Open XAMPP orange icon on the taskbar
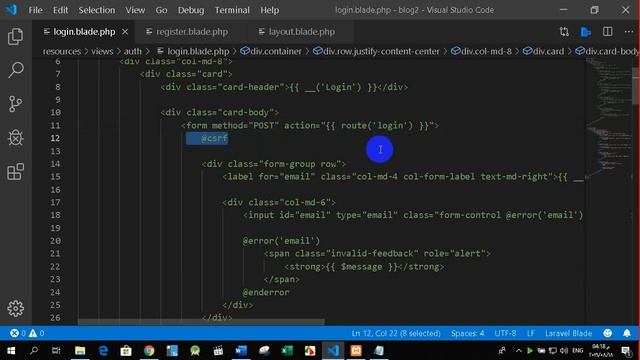This screenshot has width=640, height=360. [x=356, y=351]
